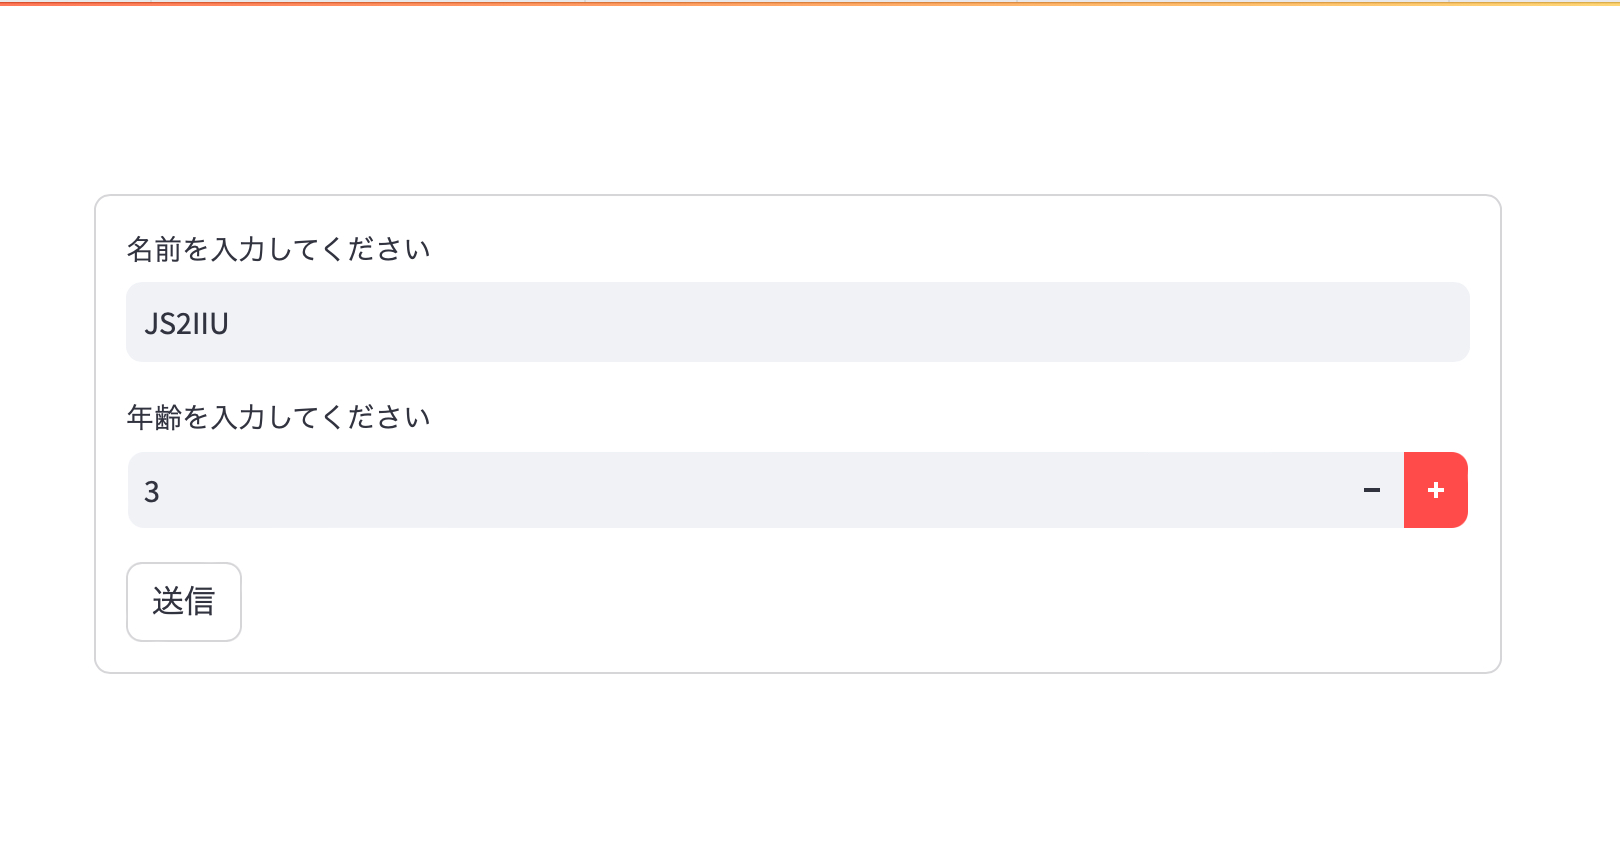Click the − icon beside the red button
Image resolution: width=1620 pixels, height=862 pixels.
(x=1372, y=490)
